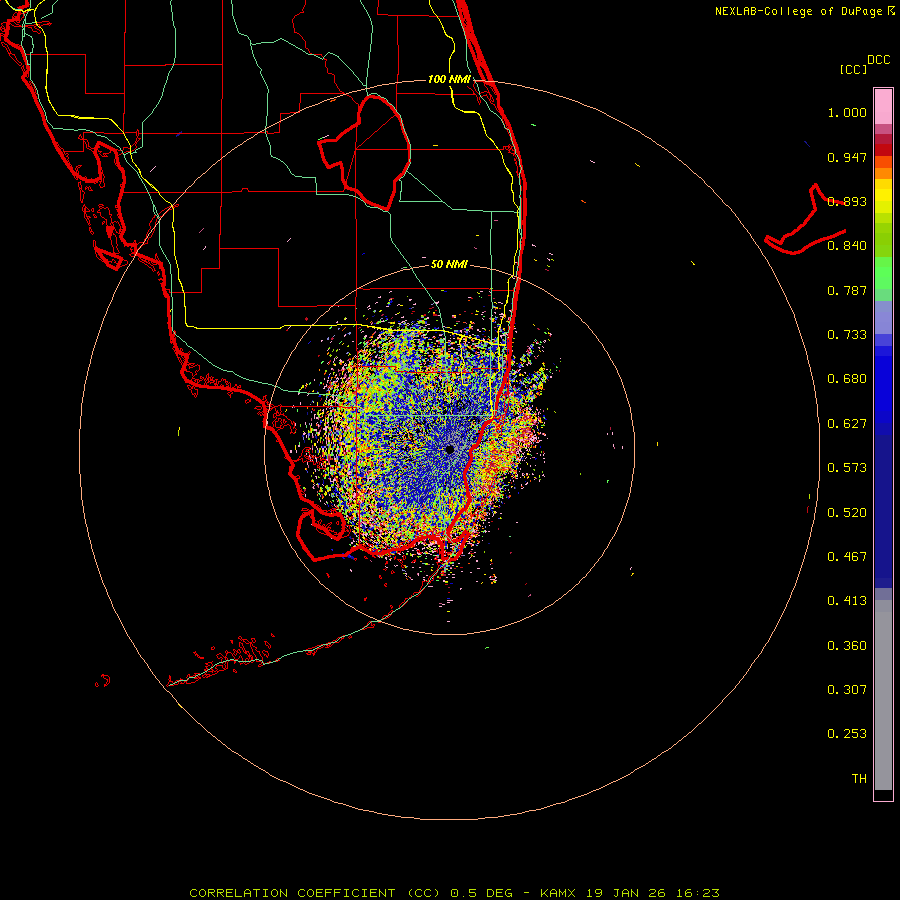Select the 0.307 scale value
The height and width of the screenshot is (900, 900).
pos(847,690)
